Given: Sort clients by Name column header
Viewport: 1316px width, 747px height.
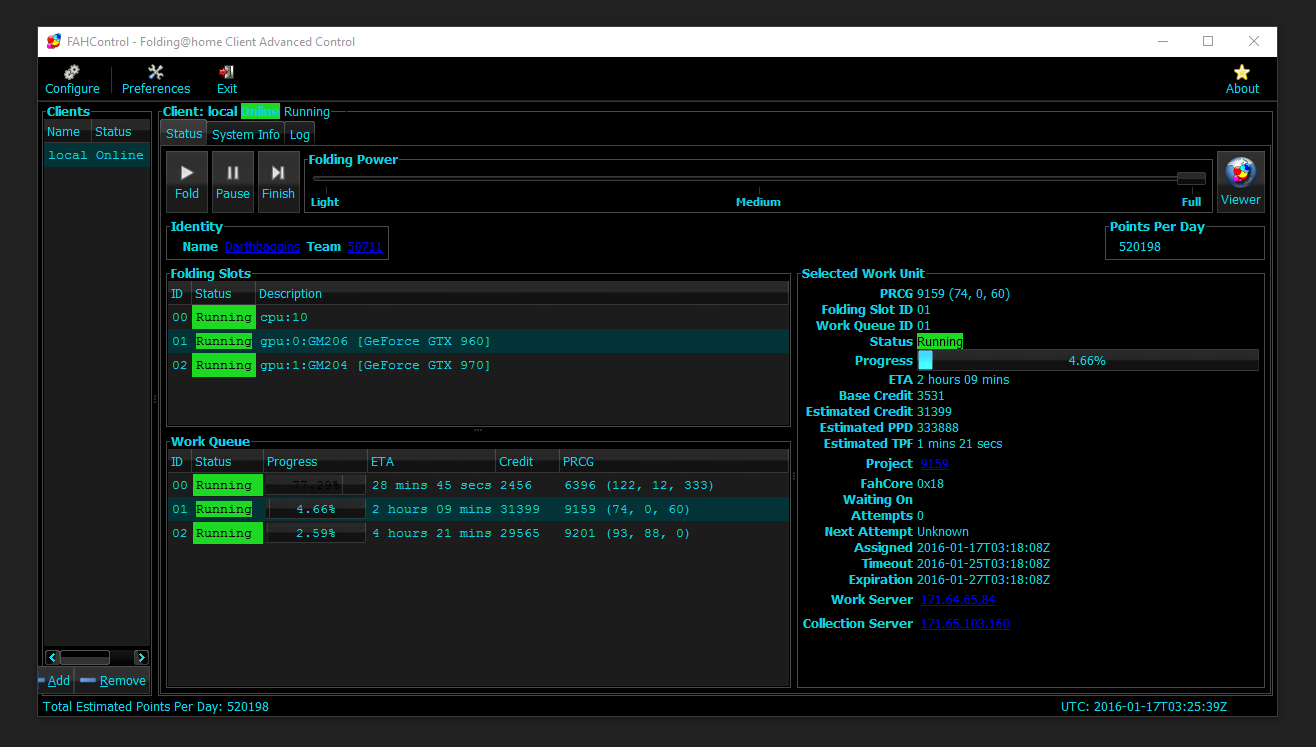Looking at the screenshot, I should (68, 131).
